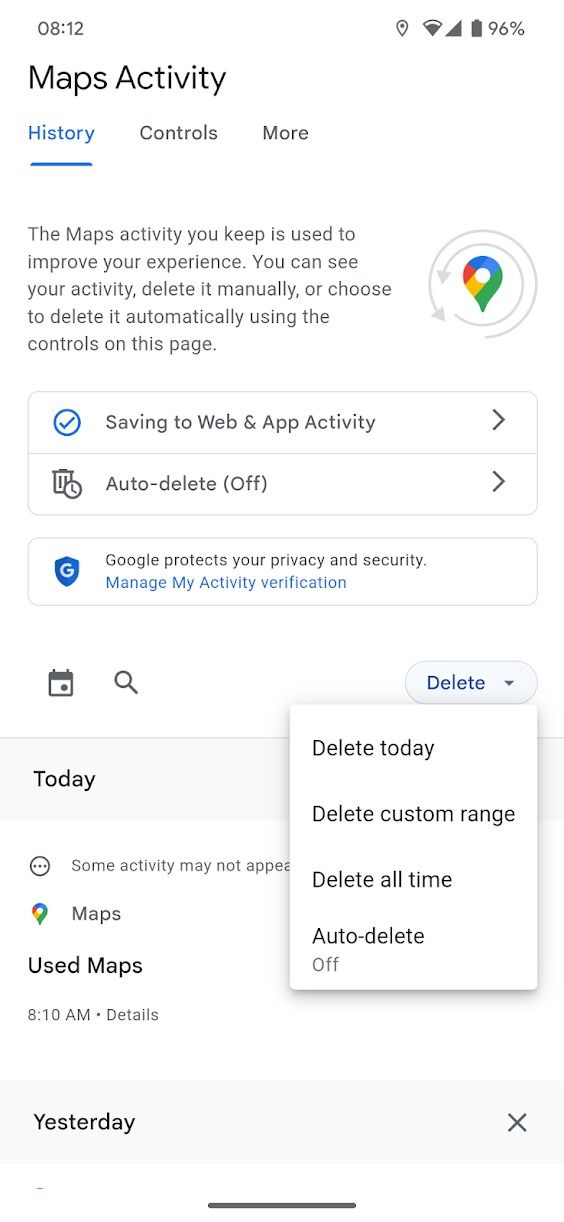
Task: Switch to the More tab
Action: [285, 133]
